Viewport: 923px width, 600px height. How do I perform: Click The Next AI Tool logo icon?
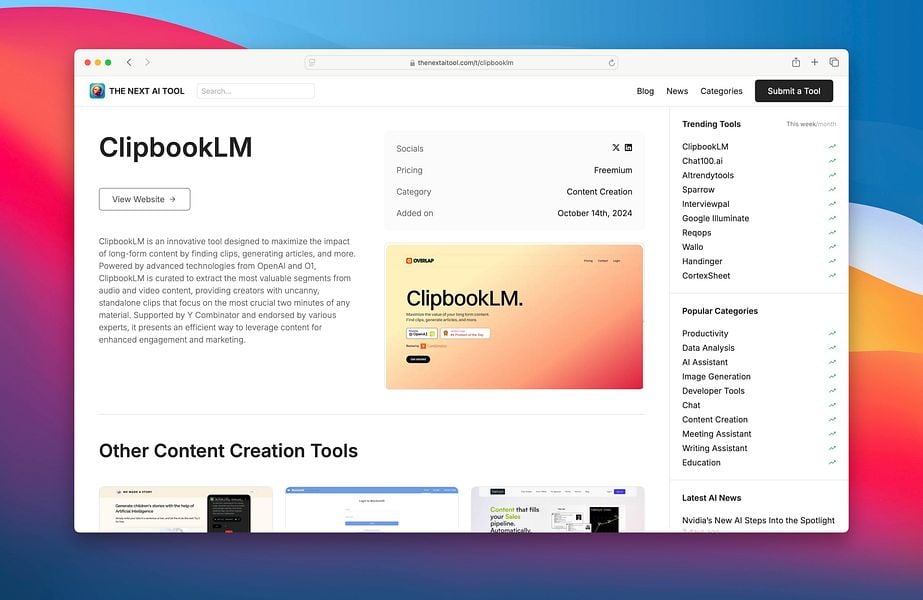(x=97, y=91)
